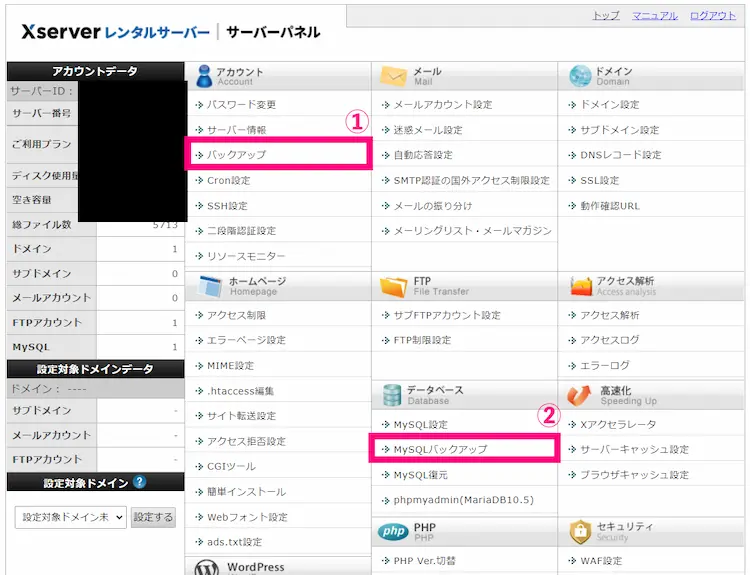750x575 pixels.
Task: Open アクセスログ
Action: (x=609, y=340)
